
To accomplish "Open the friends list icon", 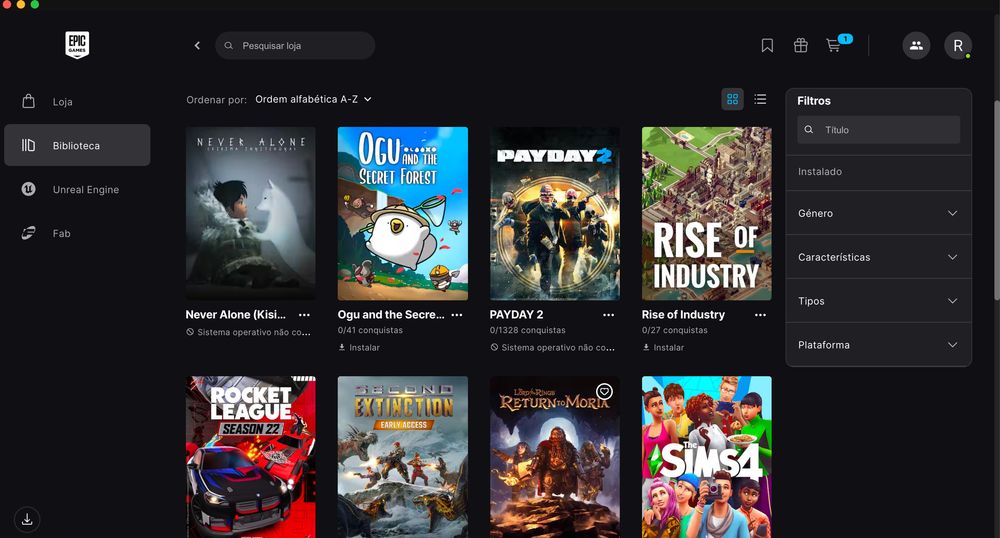I will coord(916,45).
